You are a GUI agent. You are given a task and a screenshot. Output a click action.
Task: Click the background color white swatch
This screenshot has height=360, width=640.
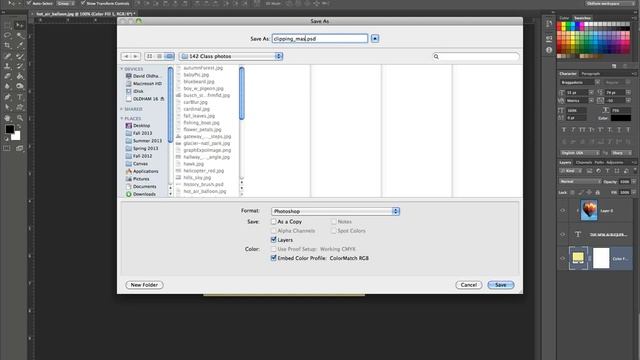pos(16,136)
